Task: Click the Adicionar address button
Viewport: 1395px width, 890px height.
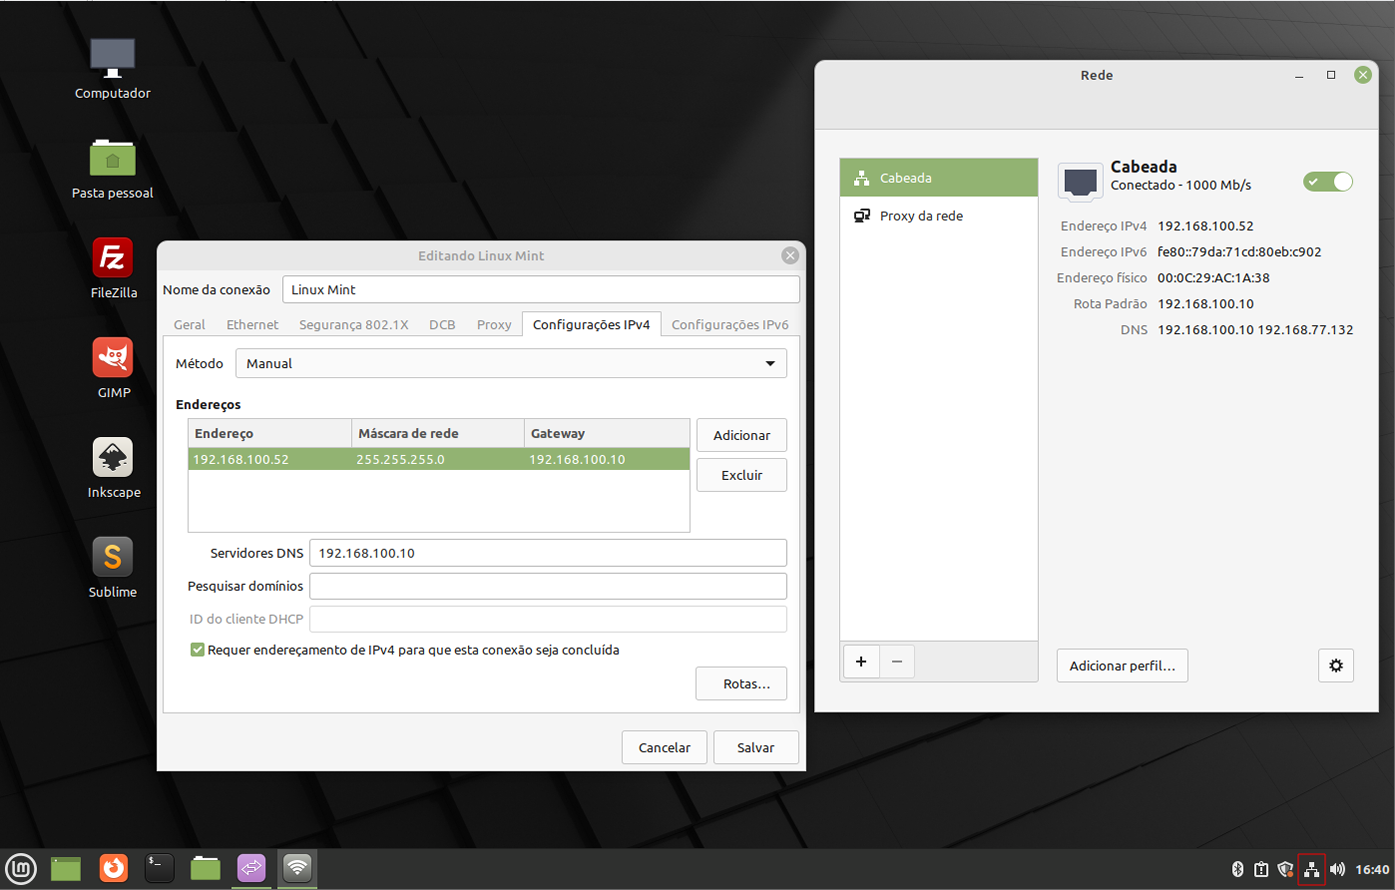Action: [x=741, y=436]
